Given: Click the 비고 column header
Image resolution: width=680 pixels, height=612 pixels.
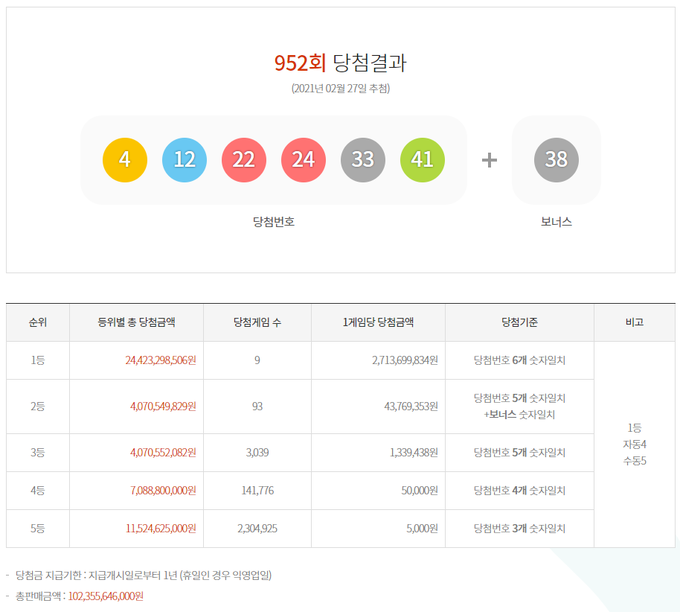Looking at the screenshot, I should (x=634, y=322).
